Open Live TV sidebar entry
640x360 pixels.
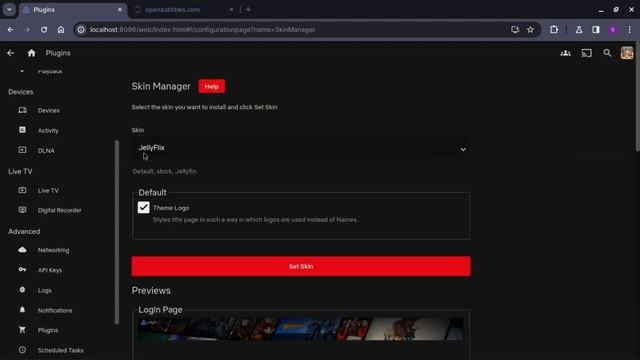point(48,191)
